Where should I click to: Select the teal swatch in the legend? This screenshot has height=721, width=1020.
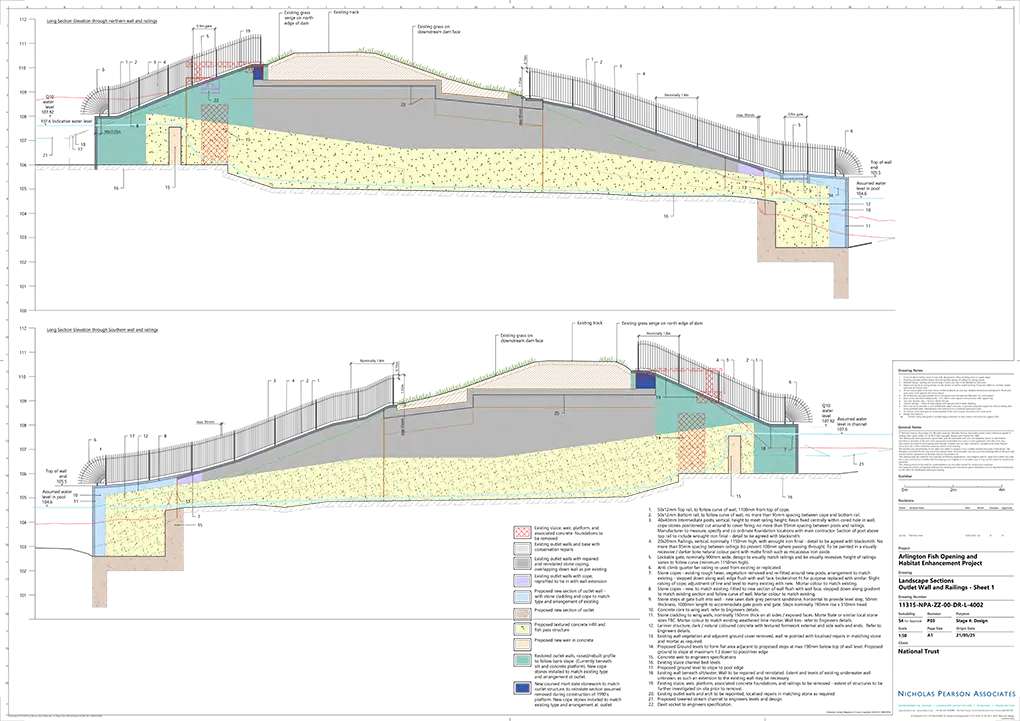pyautogui.click(x=521, y=660)
